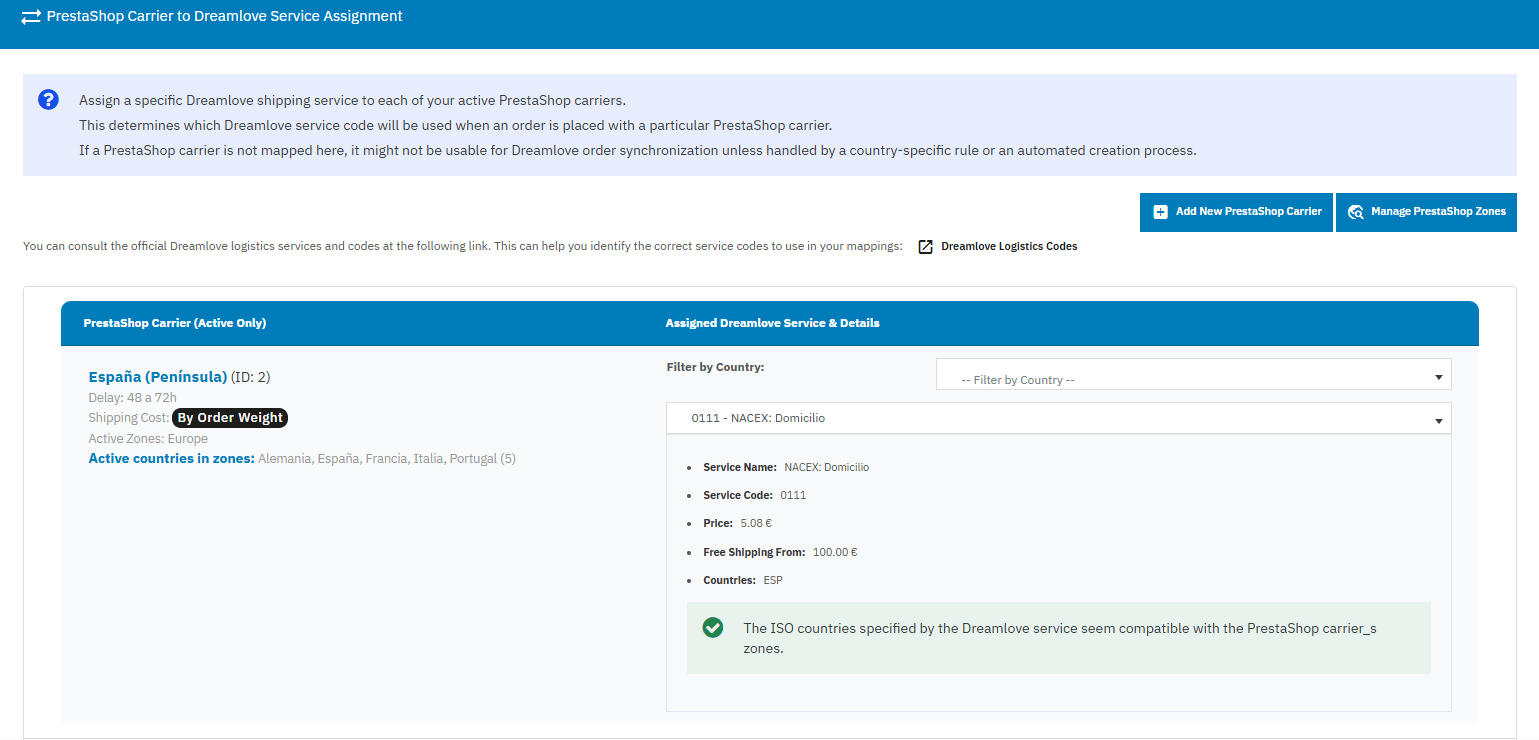Click the blue question mark help icon
This screenshot has height=740, width=1539.
48,100
